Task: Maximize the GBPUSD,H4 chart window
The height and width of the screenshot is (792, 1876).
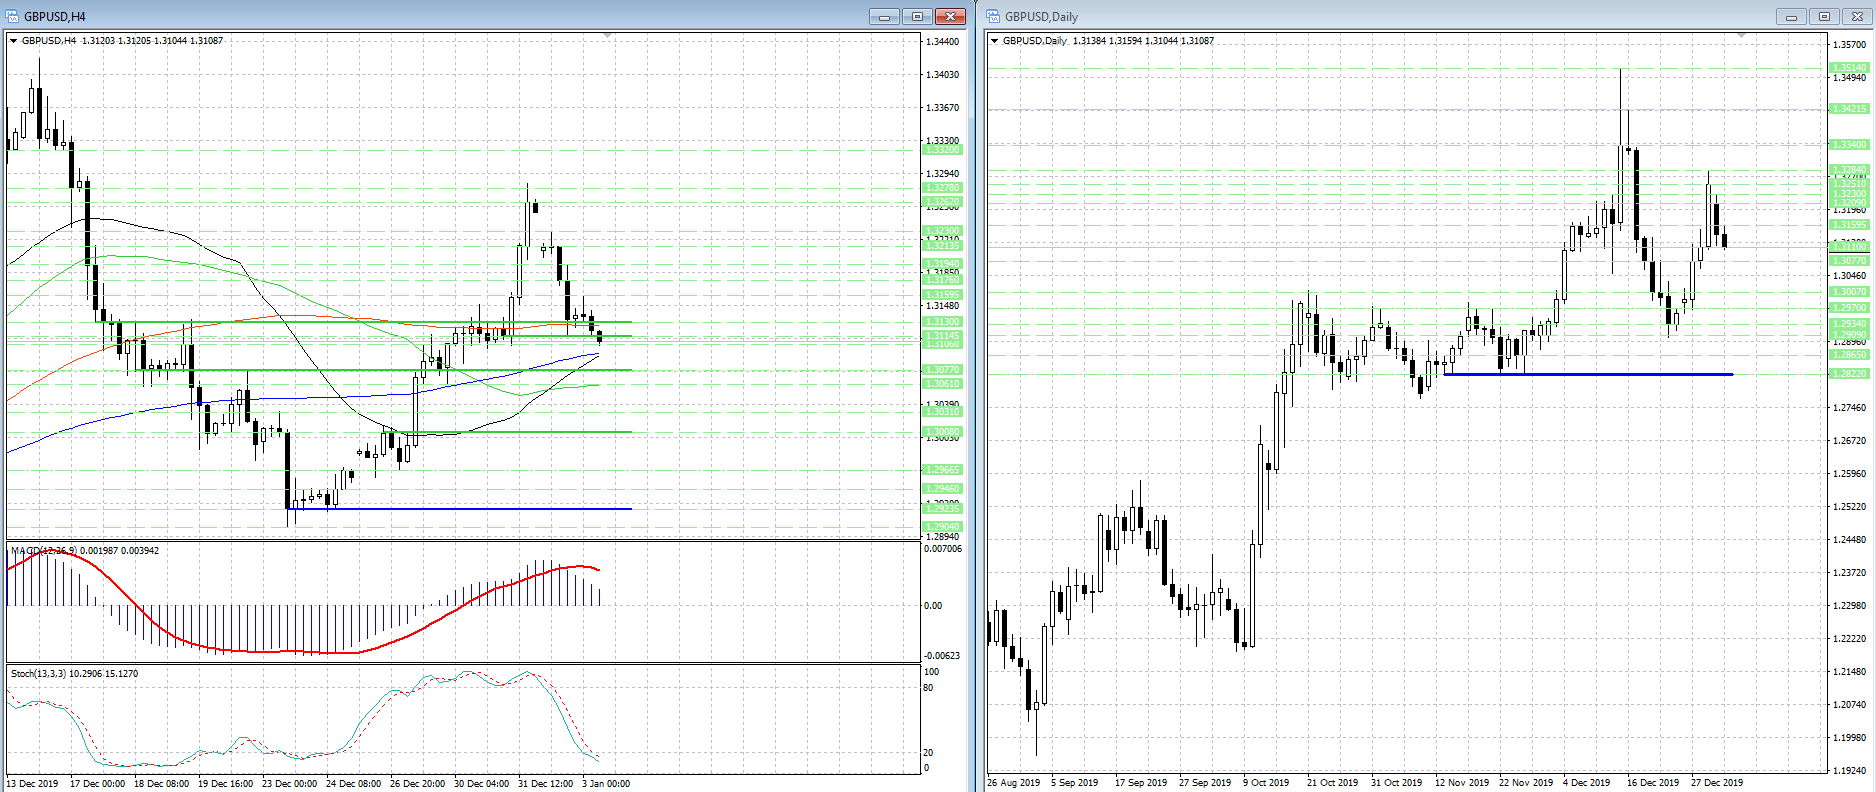Action: pyautogui.click(x=917, y=16)
